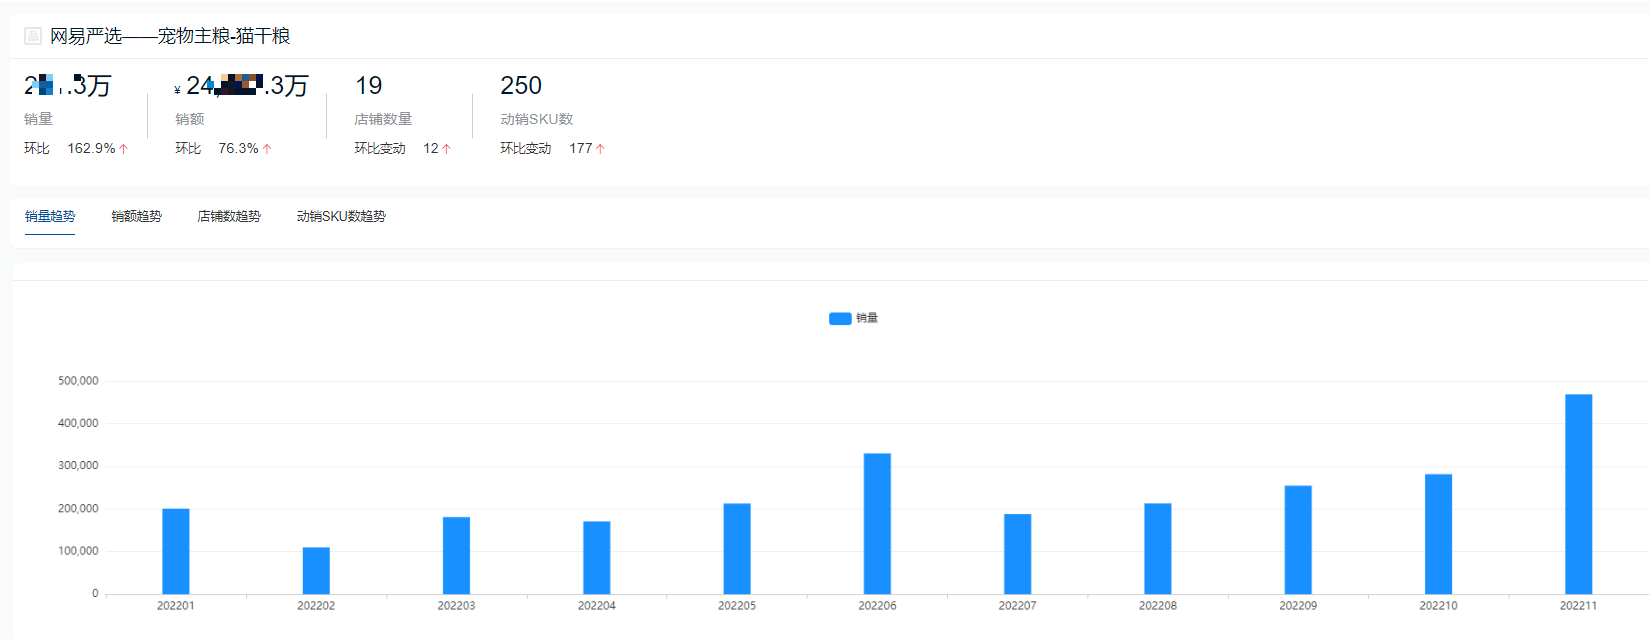Click the 动销SKU数 metric label
The width and height of the screenshot is (1649, 640).
(537, 119)
